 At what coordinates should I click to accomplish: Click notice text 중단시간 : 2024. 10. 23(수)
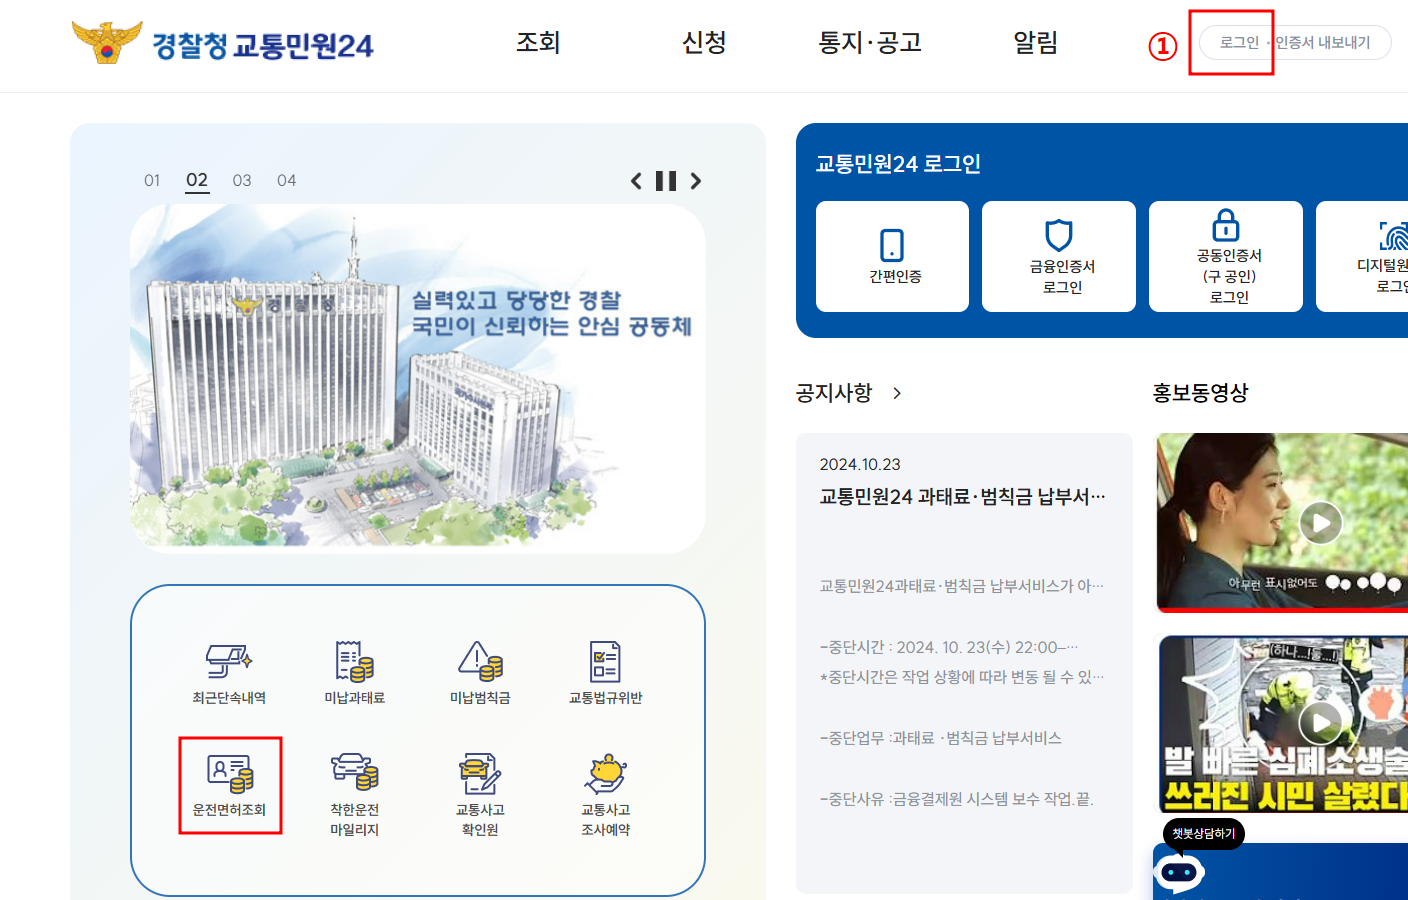click(x=949, y=647)
